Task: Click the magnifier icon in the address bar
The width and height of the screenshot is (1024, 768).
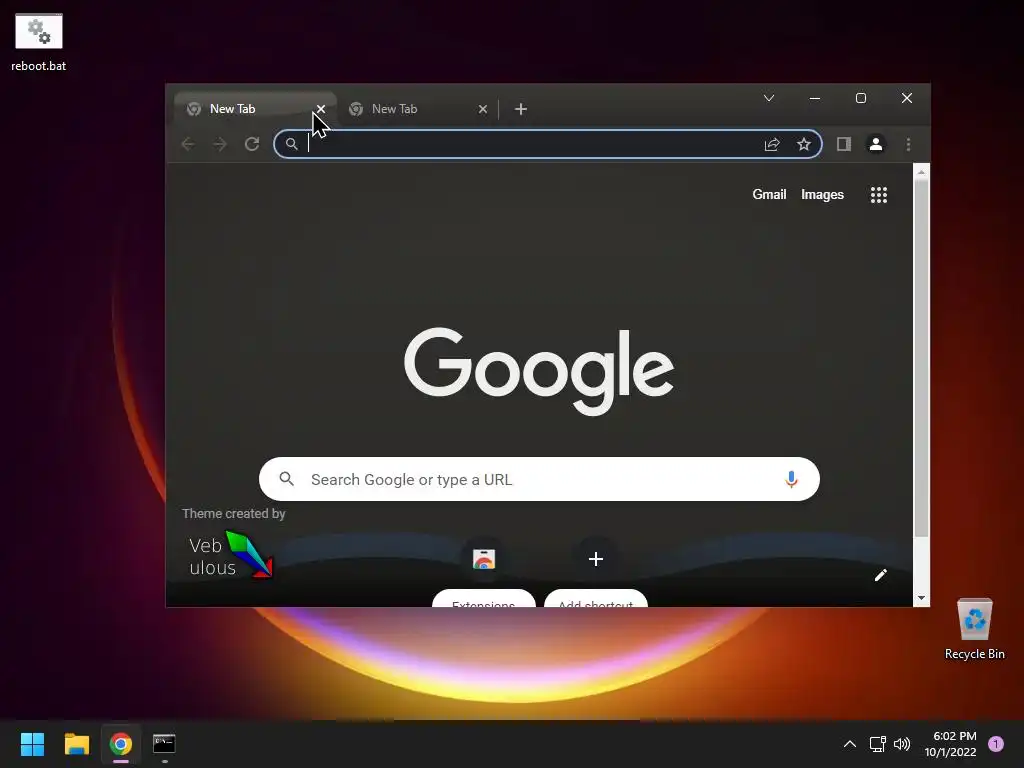Action: (x=292, y=144)
